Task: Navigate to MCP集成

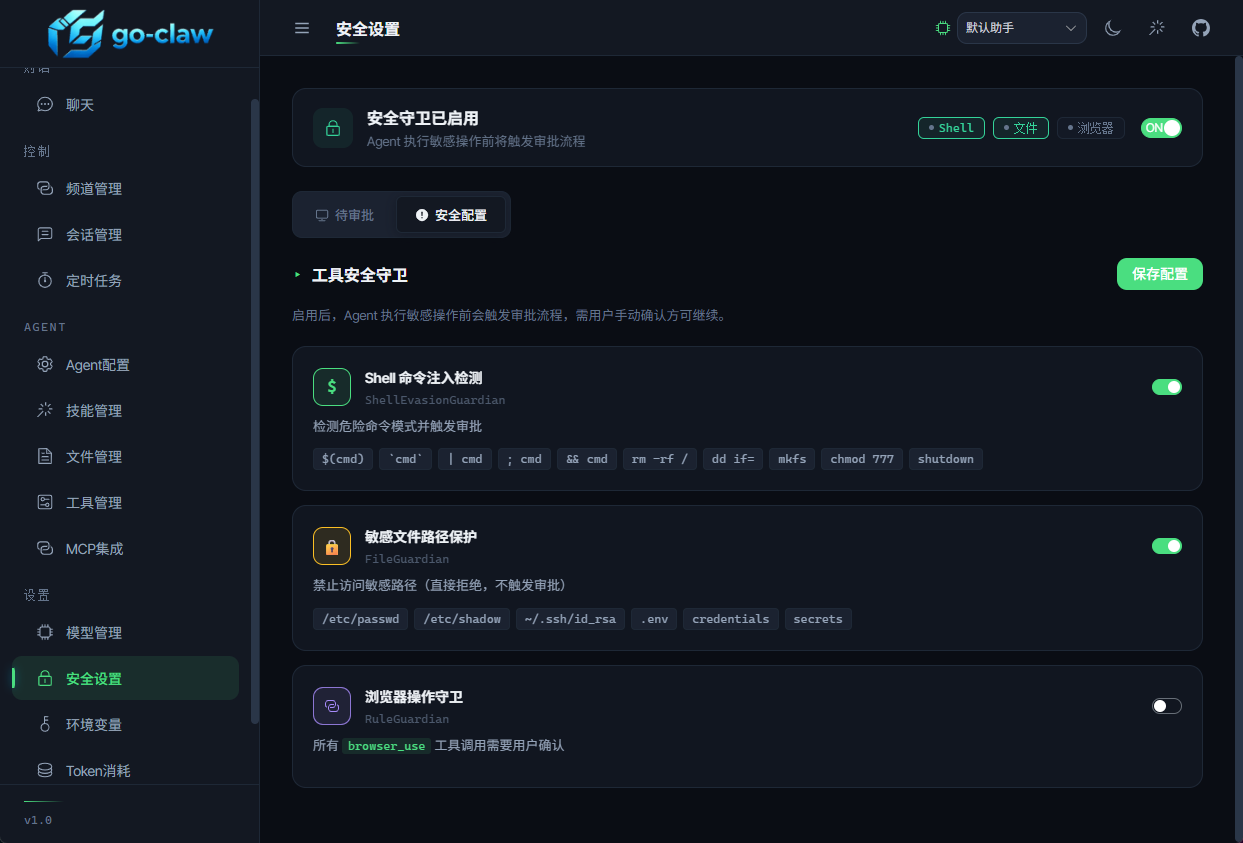Action: (x=126, y=548)
